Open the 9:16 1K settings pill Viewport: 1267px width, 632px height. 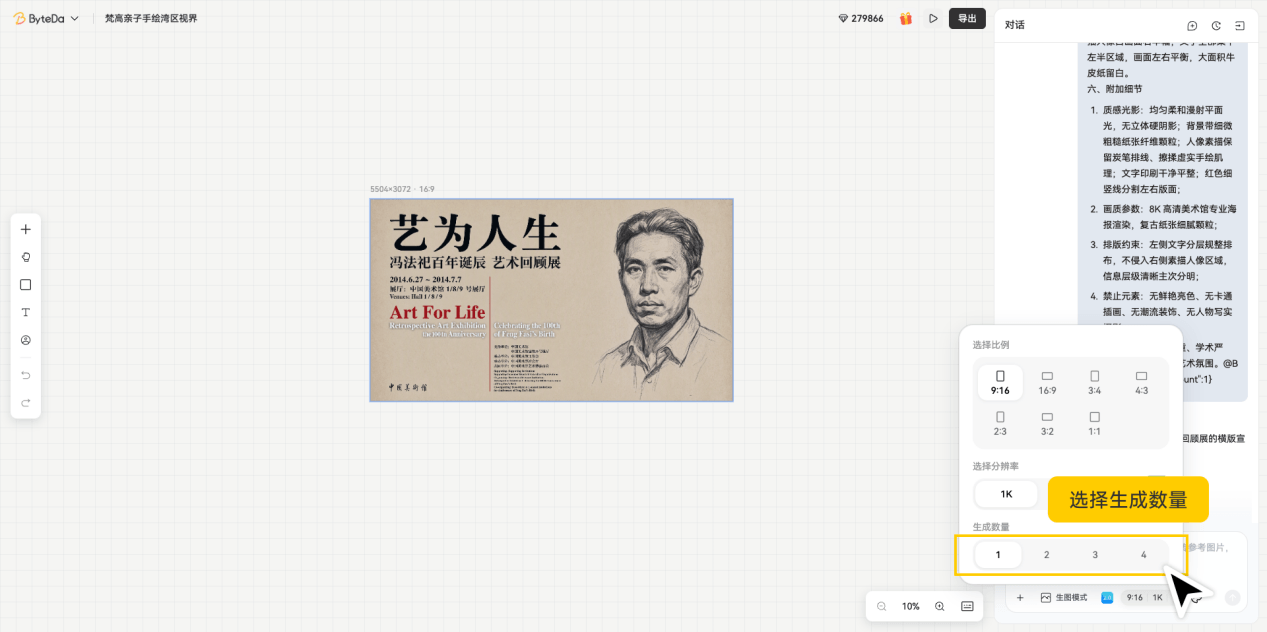click(x=1144, y=598)
